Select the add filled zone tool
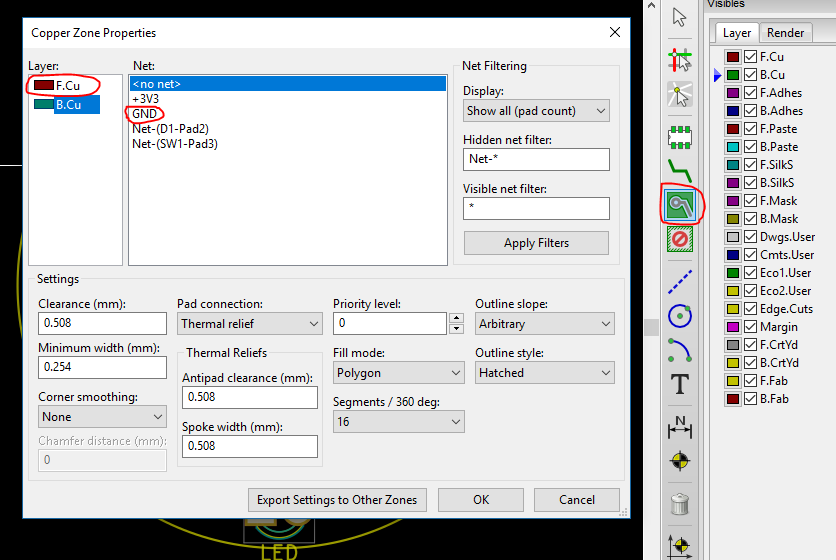Image resolution: width=836 pixels, height=560 pixels. tap(680, 205)
